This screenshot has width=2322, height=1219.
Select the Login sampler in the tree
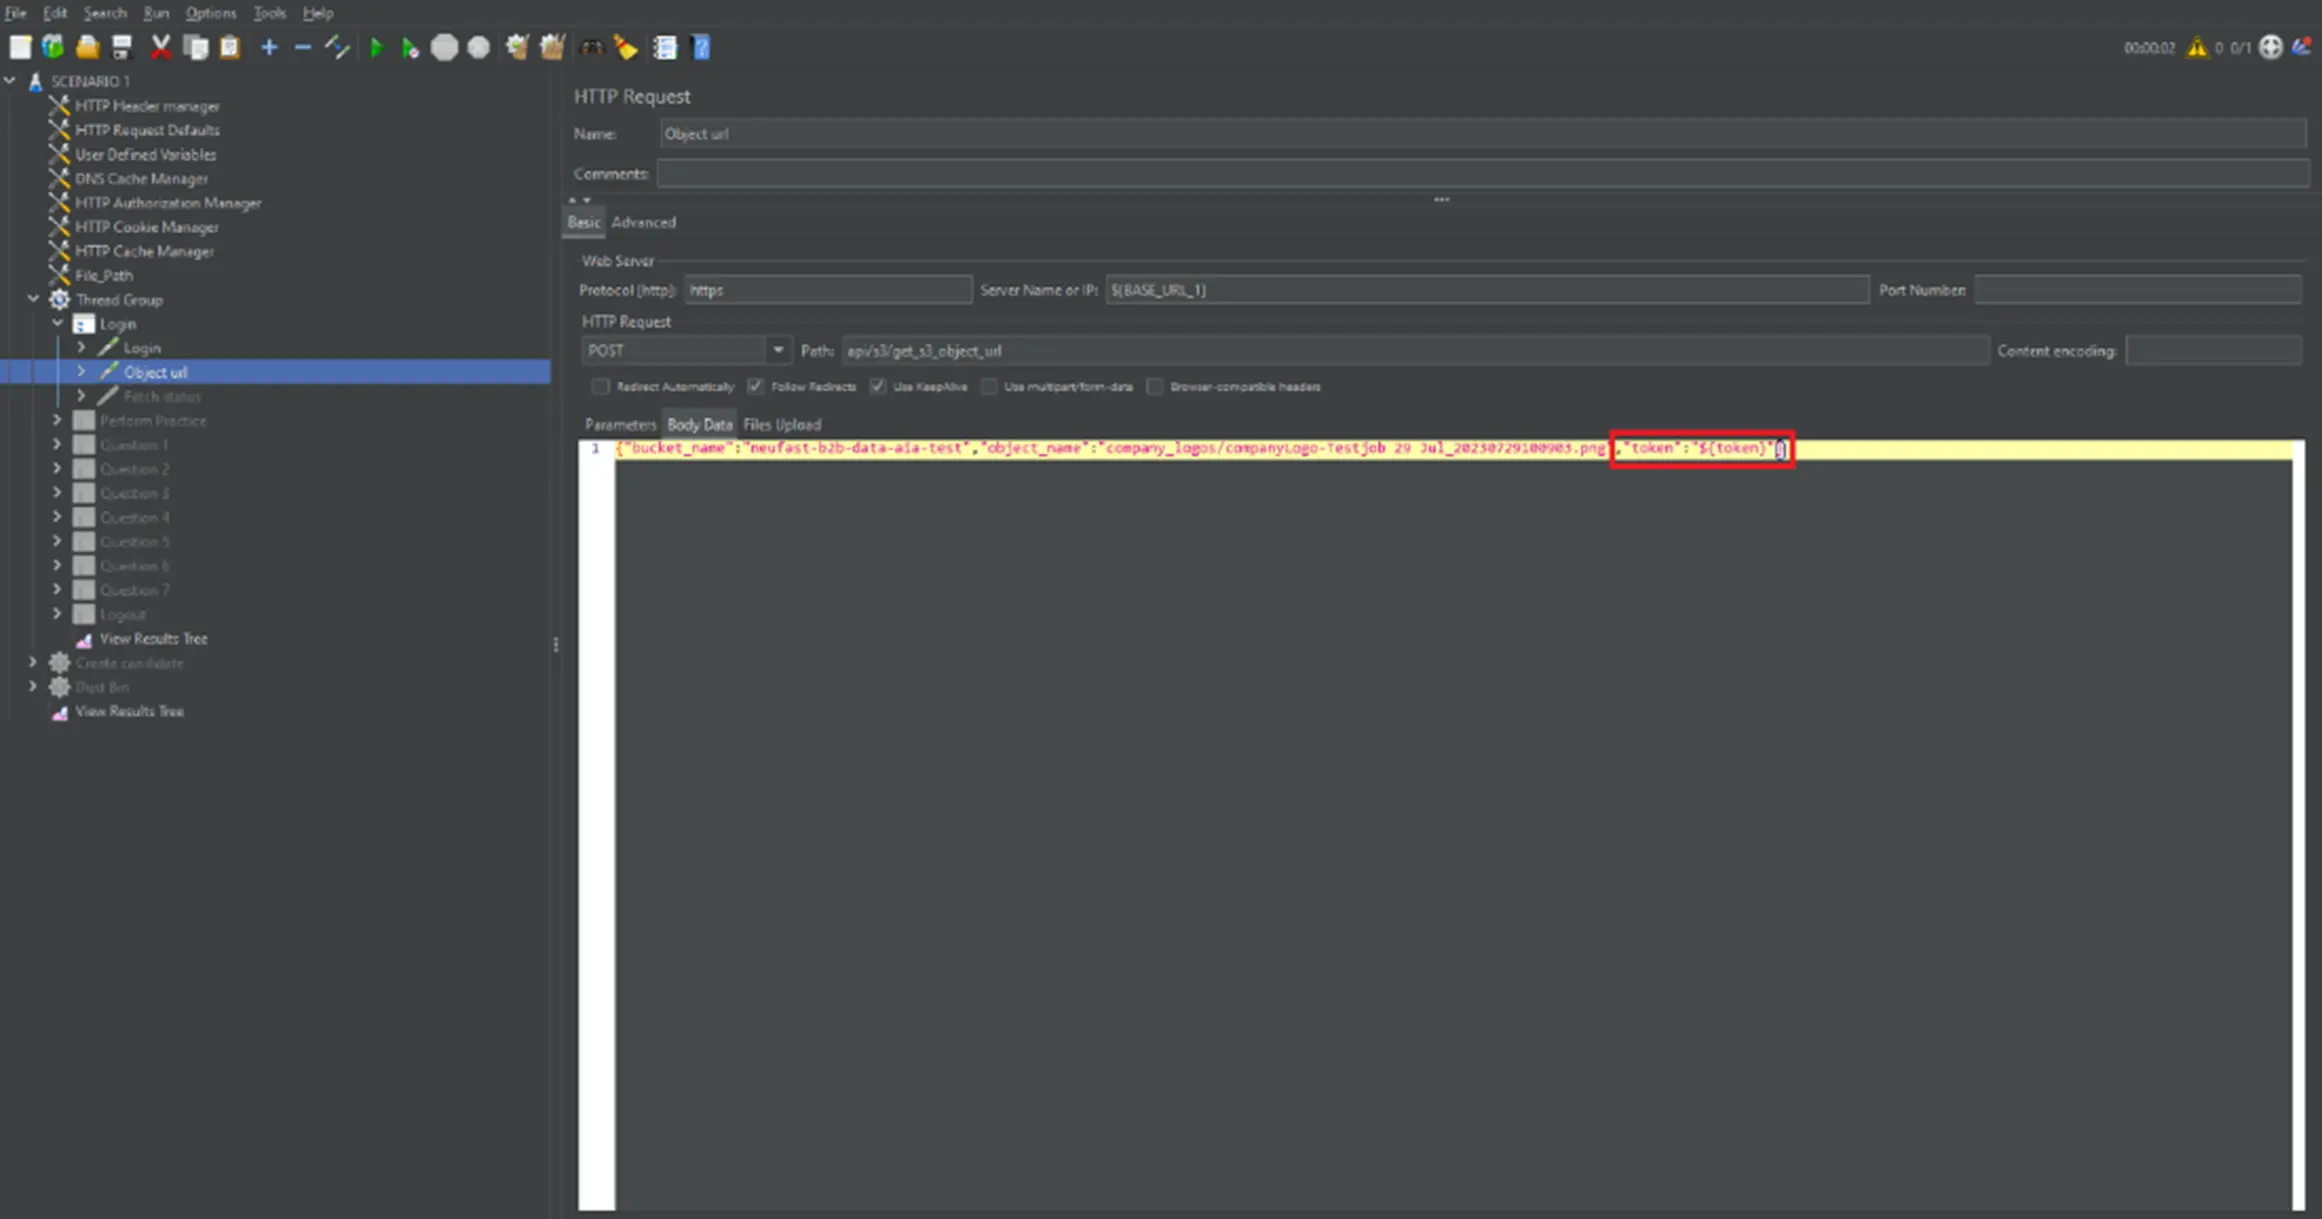click(144, 347)
